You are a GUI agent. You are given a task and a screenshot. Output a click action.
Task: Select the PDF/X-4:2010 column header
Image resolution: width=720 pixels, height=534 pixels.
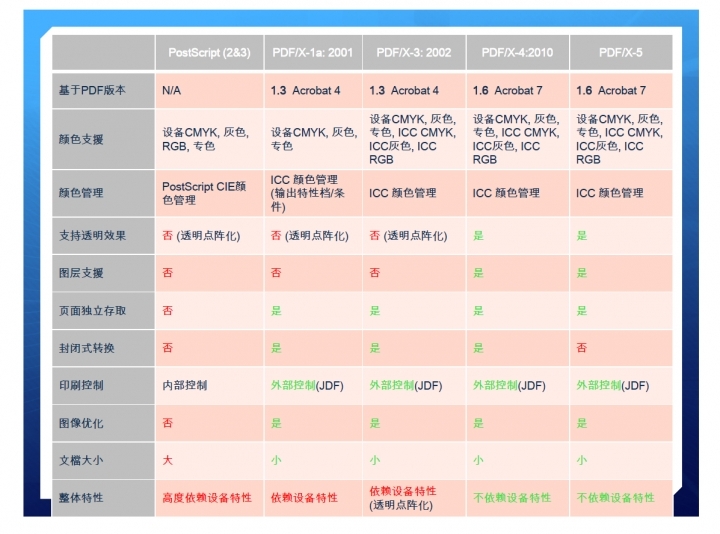tap(517, 52)
